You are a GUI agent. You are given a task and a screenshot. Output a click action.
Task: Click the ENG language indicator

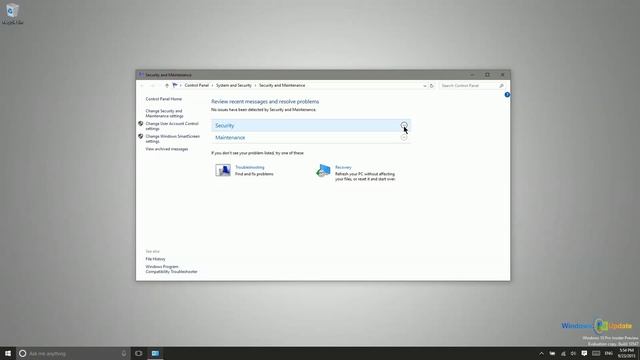coord(609,353)
